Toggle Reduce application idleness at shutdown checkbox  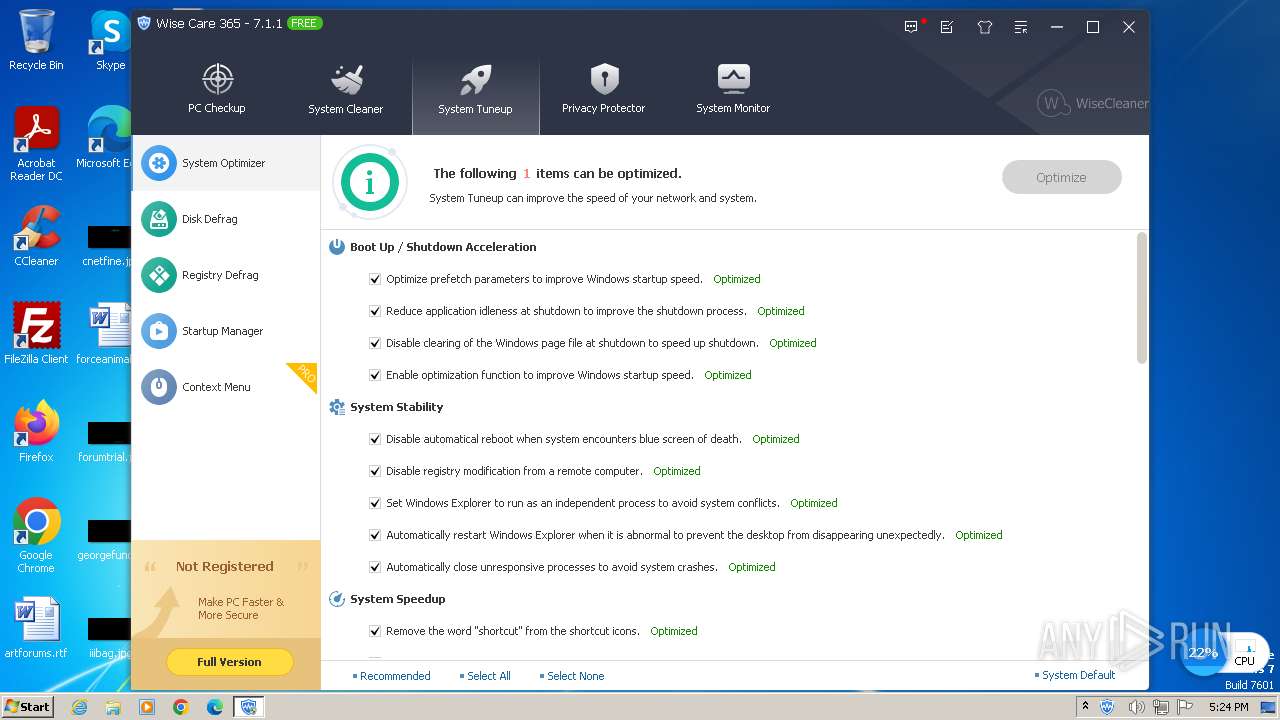[x=375, y=311]
